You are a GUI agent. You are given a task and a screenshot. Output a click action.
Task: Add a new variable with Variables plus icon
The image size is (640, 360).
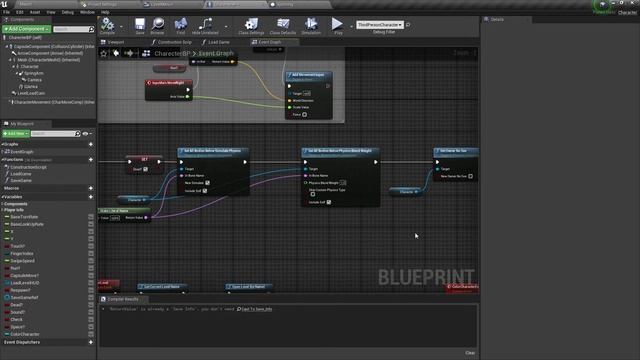91,197
